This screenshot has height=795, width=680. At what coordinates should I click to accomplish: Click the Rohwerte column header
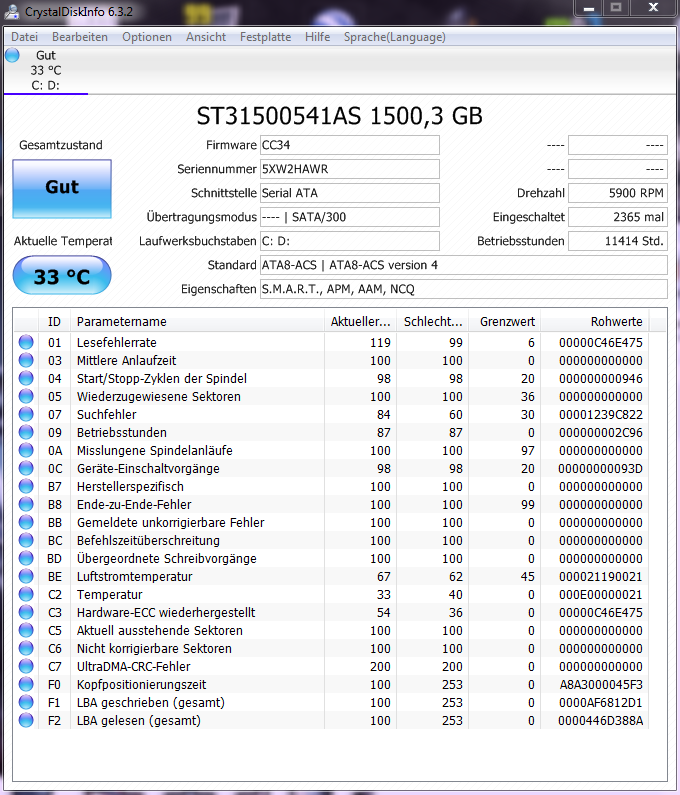pyautogui.click(x=595, y=321)
